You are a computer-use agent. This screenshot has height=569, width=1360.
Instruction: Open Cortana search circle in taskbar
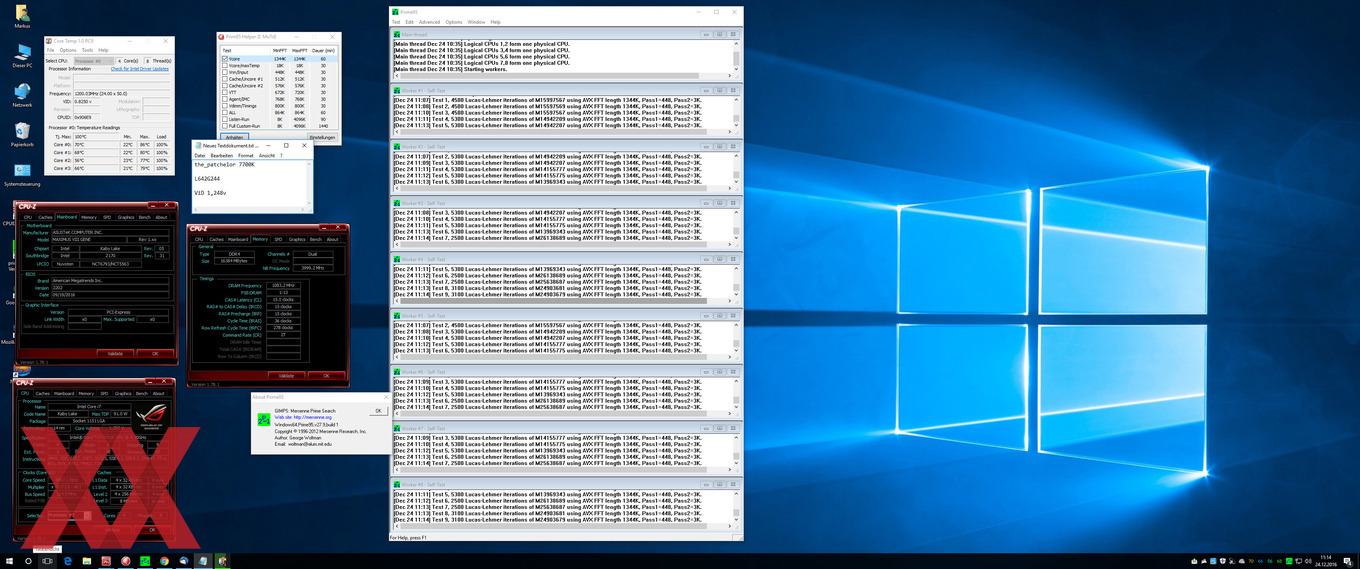pos(29,561)
